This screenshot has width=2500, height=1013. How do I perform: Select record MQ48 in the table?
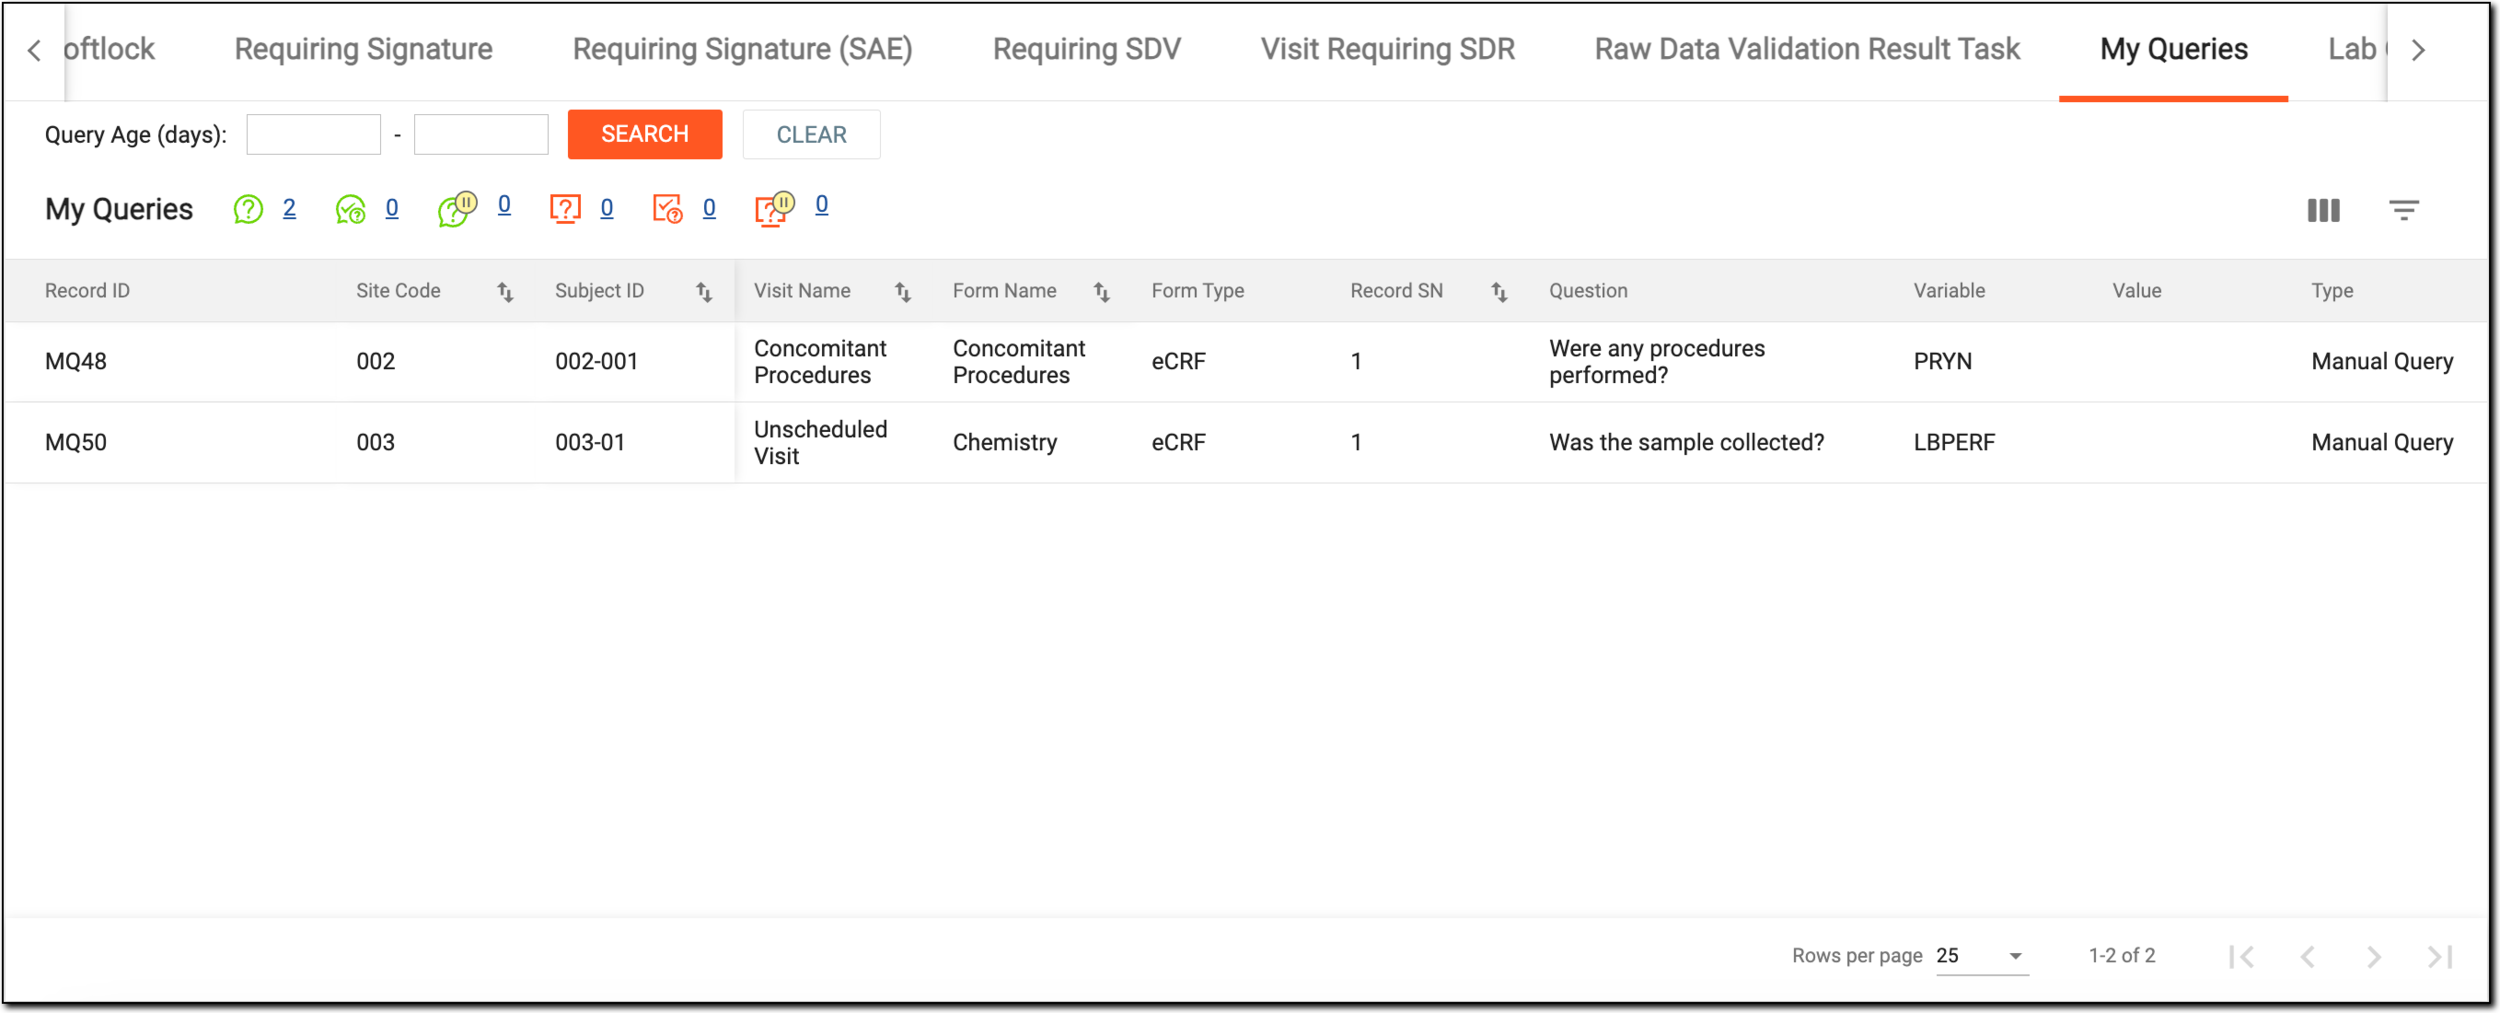point(76,362)
